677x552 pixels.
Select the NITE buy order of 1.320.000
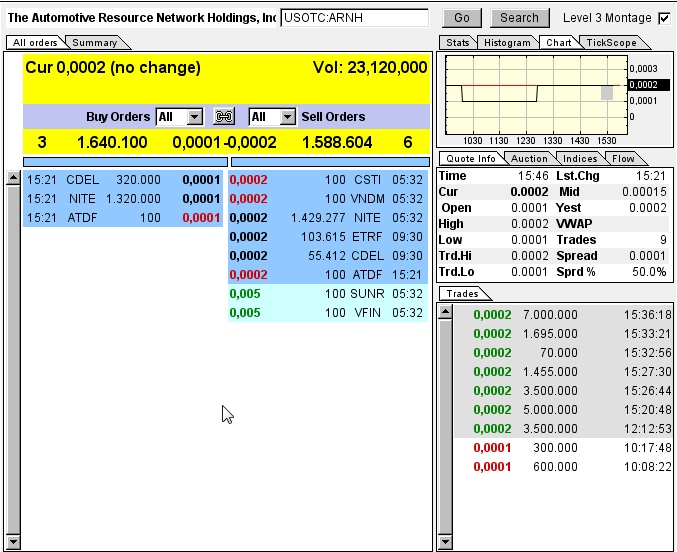tap(123, 199)
